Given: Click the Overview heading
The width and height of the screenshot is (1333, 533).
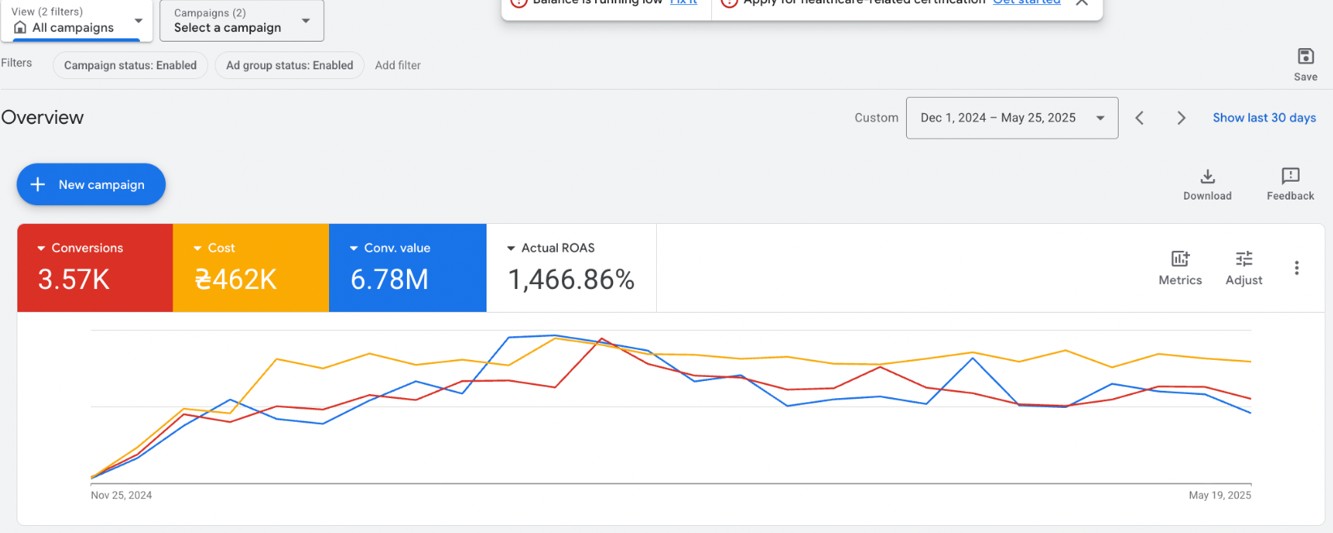Looking at the screenshot, I should pos(42,117).
